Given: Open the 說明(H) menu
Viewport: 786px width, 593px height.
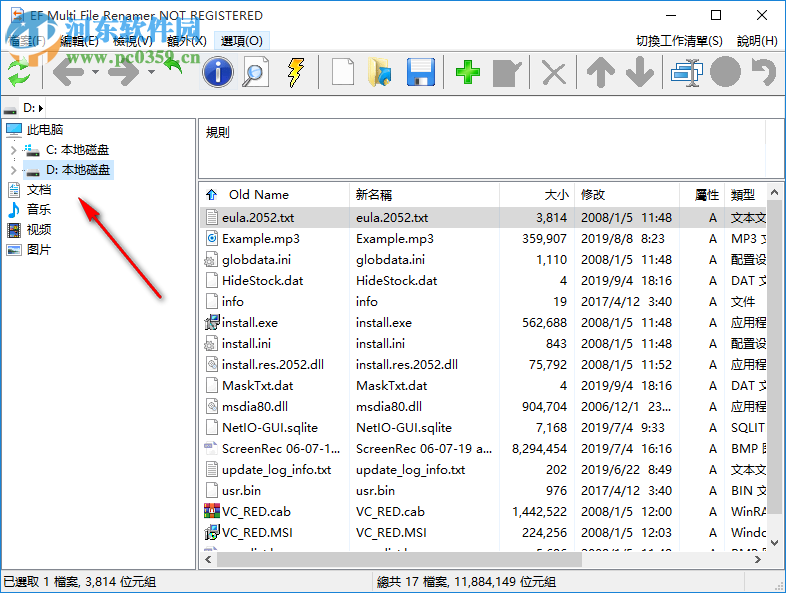Looking at the screenshot, I should point(757,41).
